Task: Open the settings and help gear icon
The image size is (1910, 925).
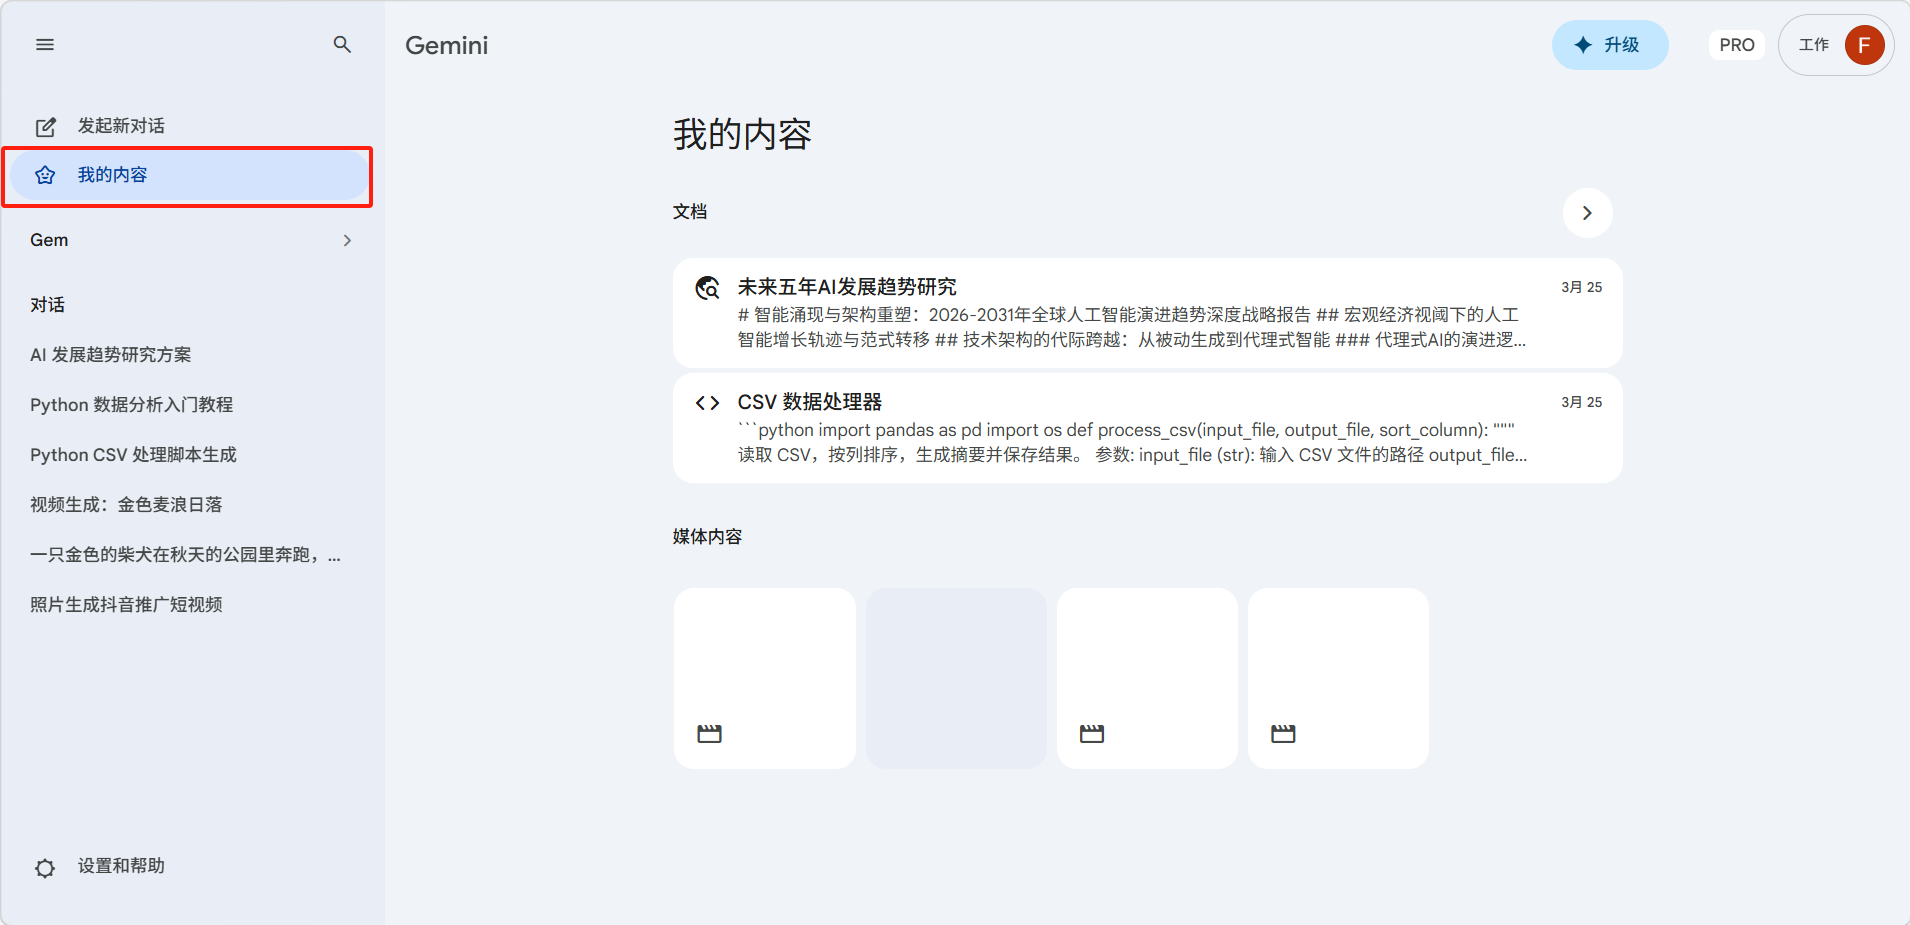Action: coord(45,868)
